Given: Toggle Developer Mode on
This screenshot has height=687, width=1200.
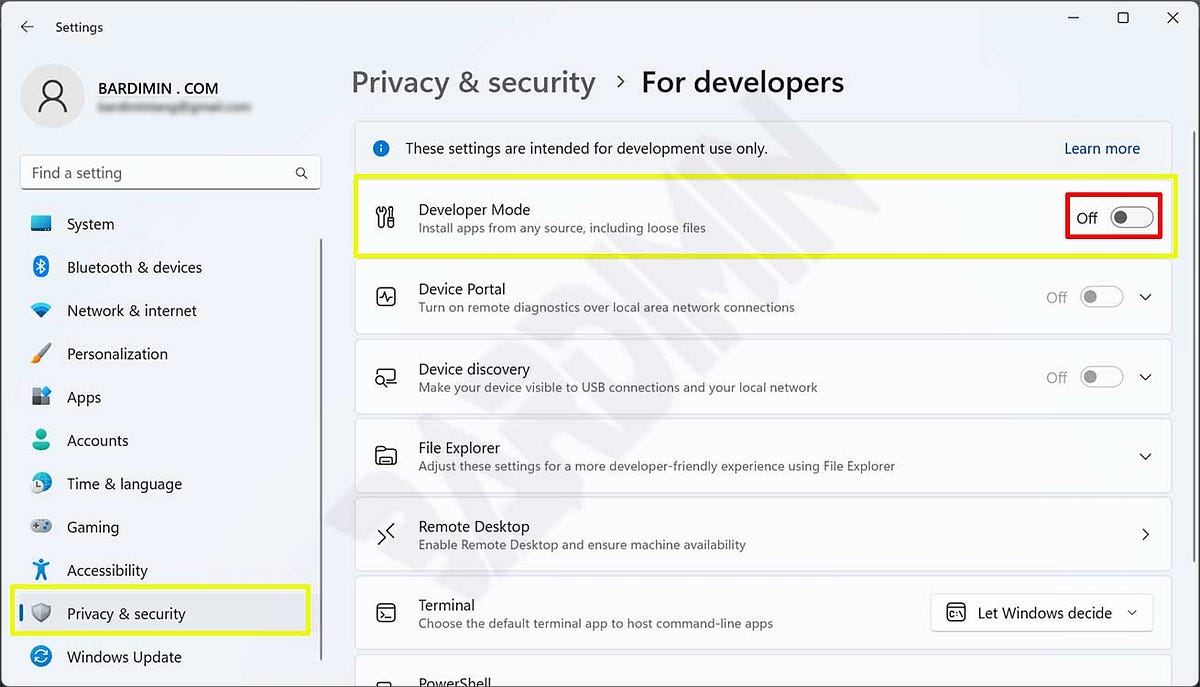Looking at the screenshot, I should (1130, 216).
